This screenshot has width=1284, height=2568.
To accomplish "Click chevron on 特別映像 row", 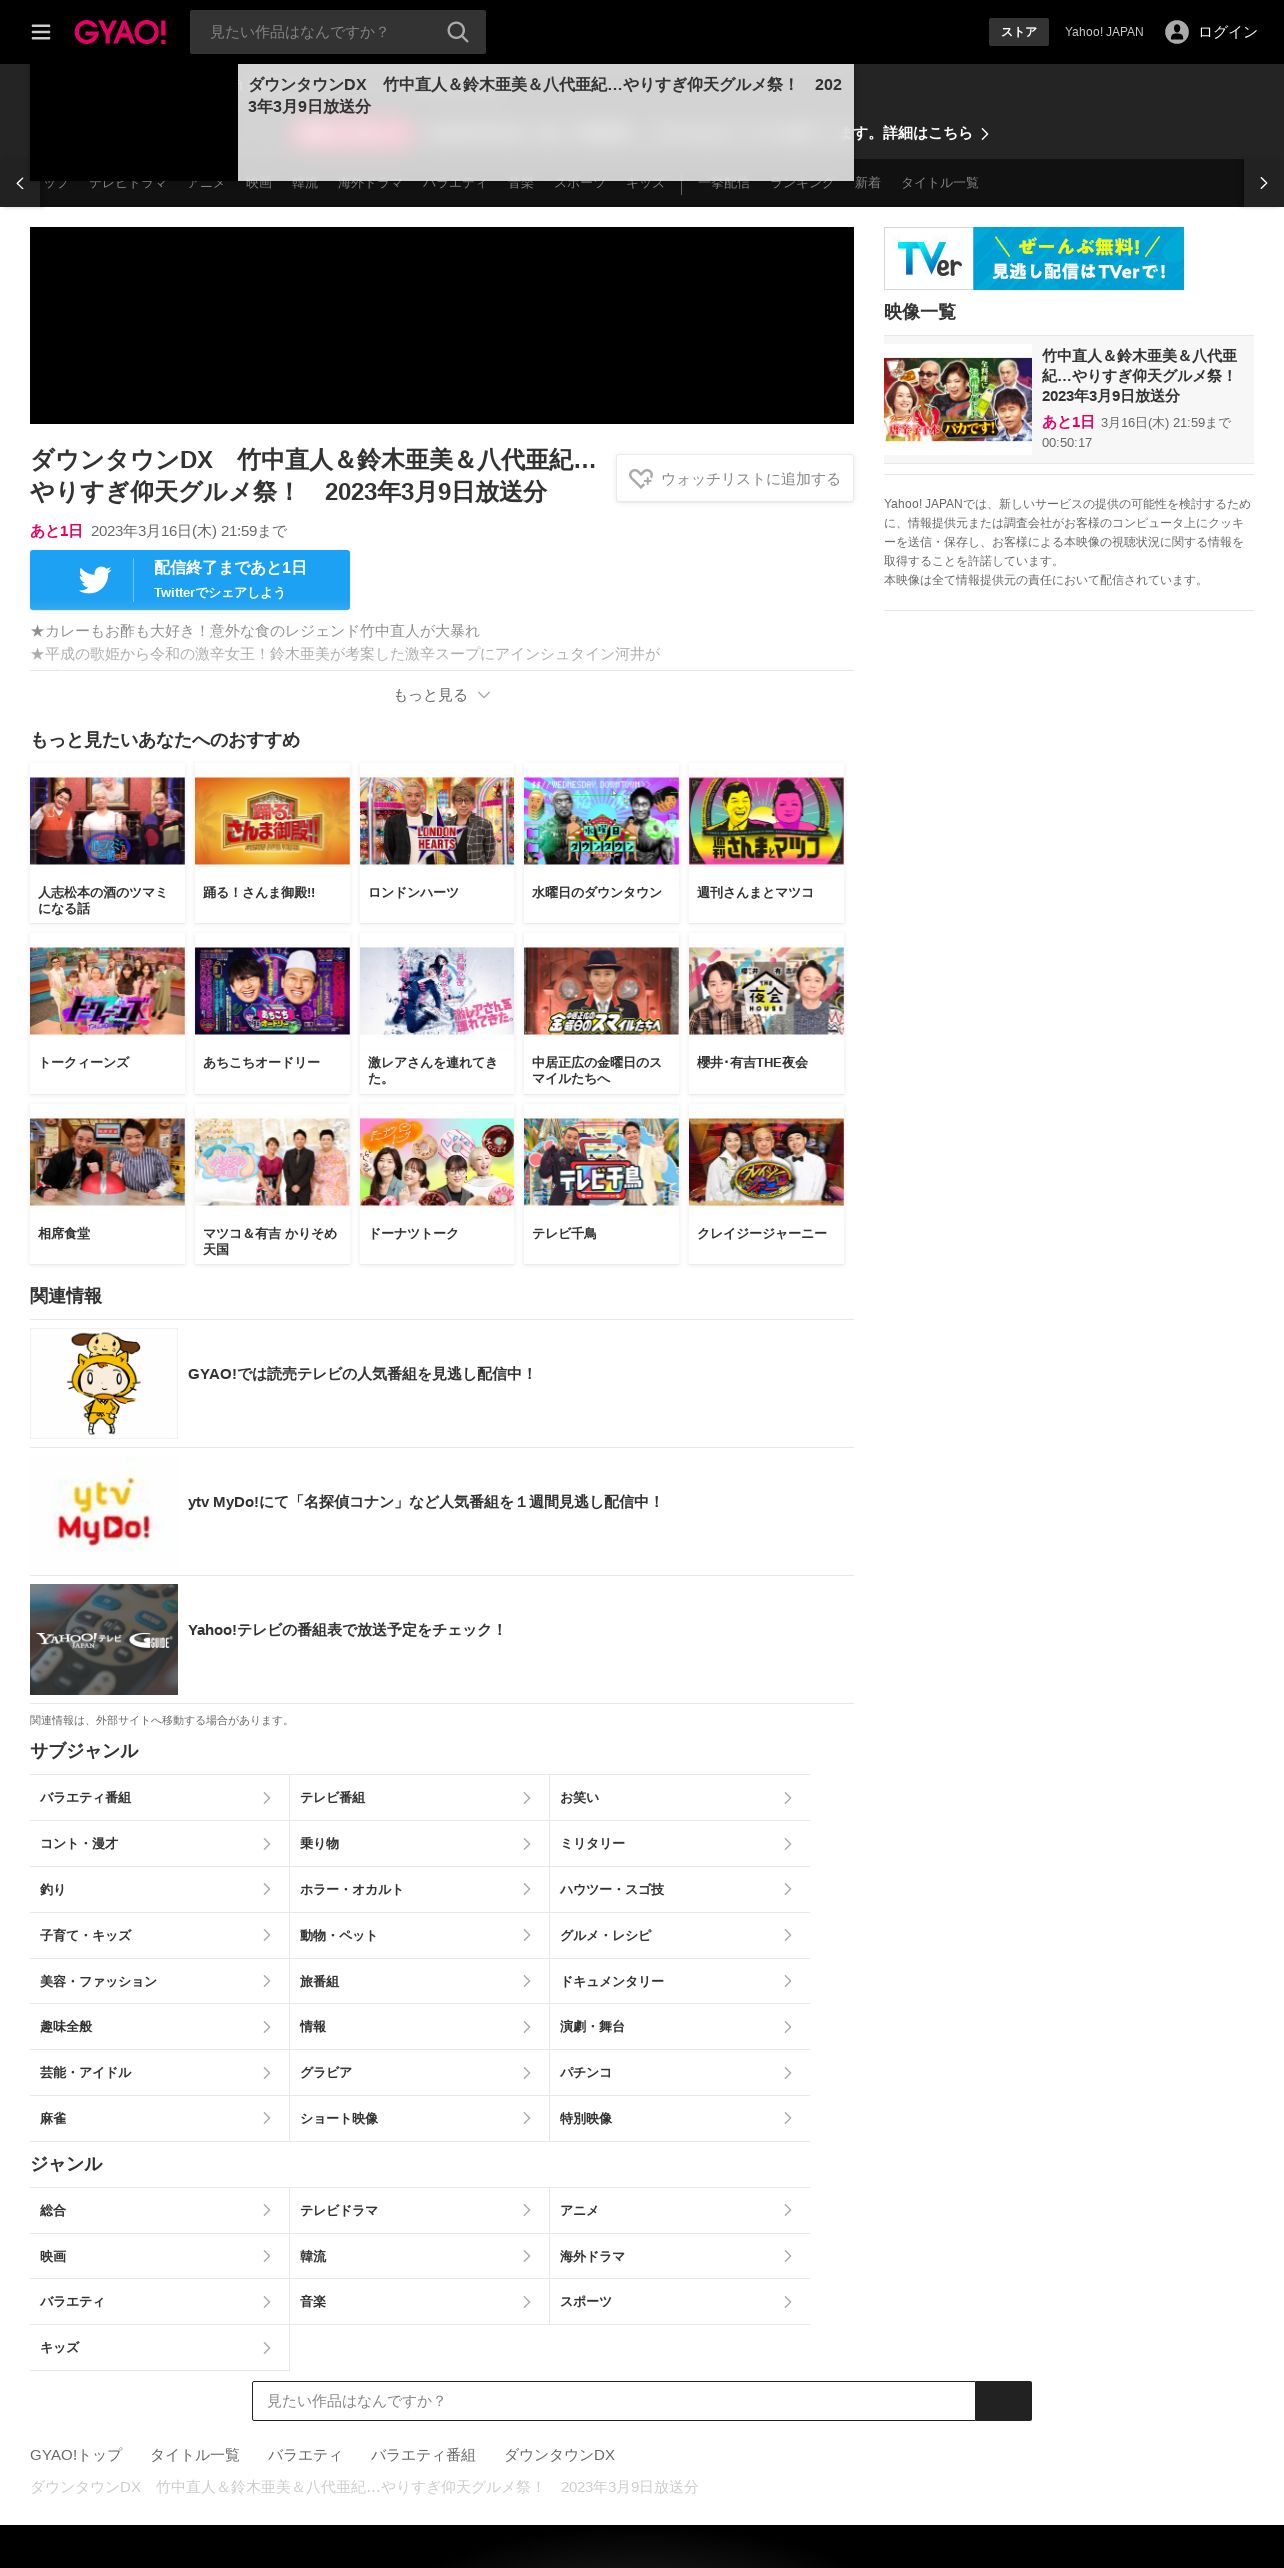I will click(788, 2118).
